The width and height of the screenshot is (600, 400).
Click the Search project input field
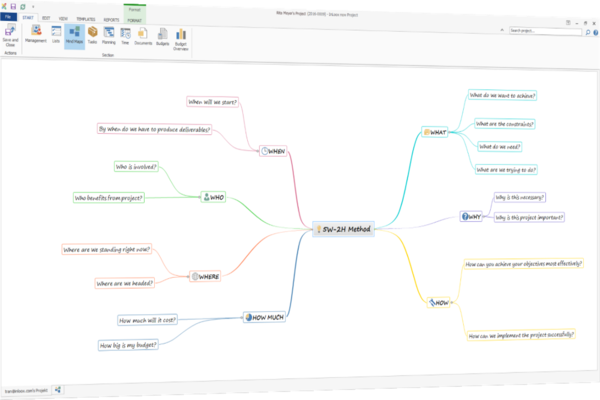point(545,31)
